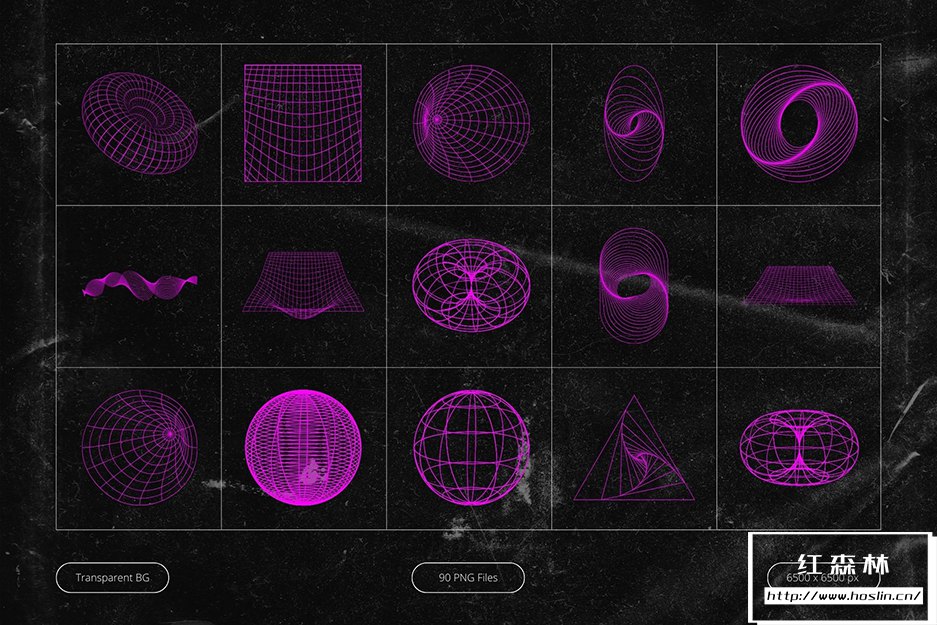Click the horn torus in bottom-right cell
The height and width of the screenshot is (625, 937).
[800, 448]
